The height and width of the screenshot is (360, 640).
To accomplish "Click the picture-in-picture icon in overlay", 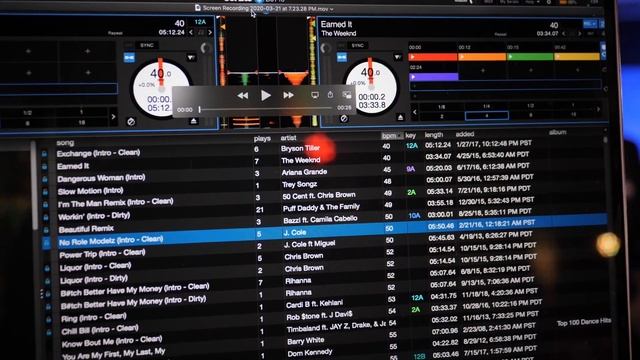I will point(347,95).
